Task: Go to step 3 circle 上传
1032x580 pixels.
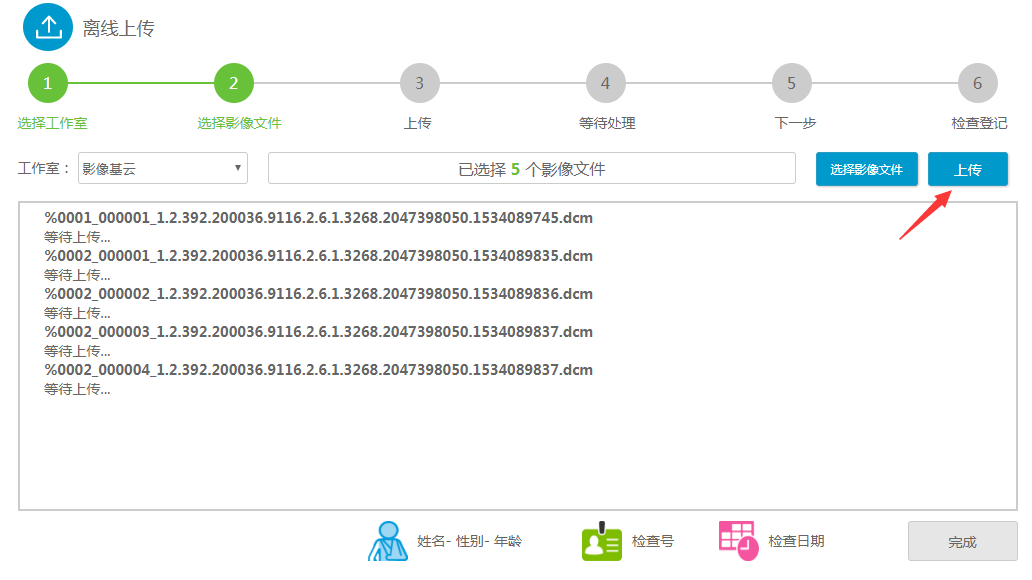Action: (420, 83)
